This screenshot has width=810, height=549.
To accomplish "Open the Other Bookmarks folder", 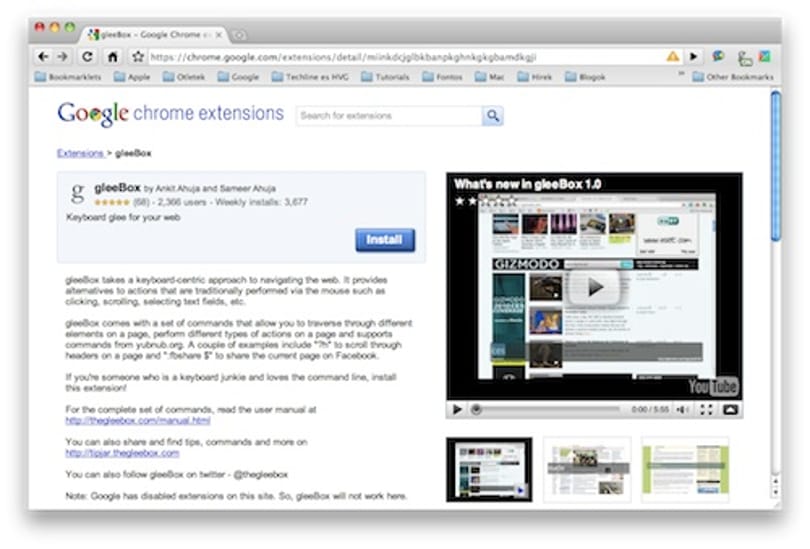I will (733, 77).
